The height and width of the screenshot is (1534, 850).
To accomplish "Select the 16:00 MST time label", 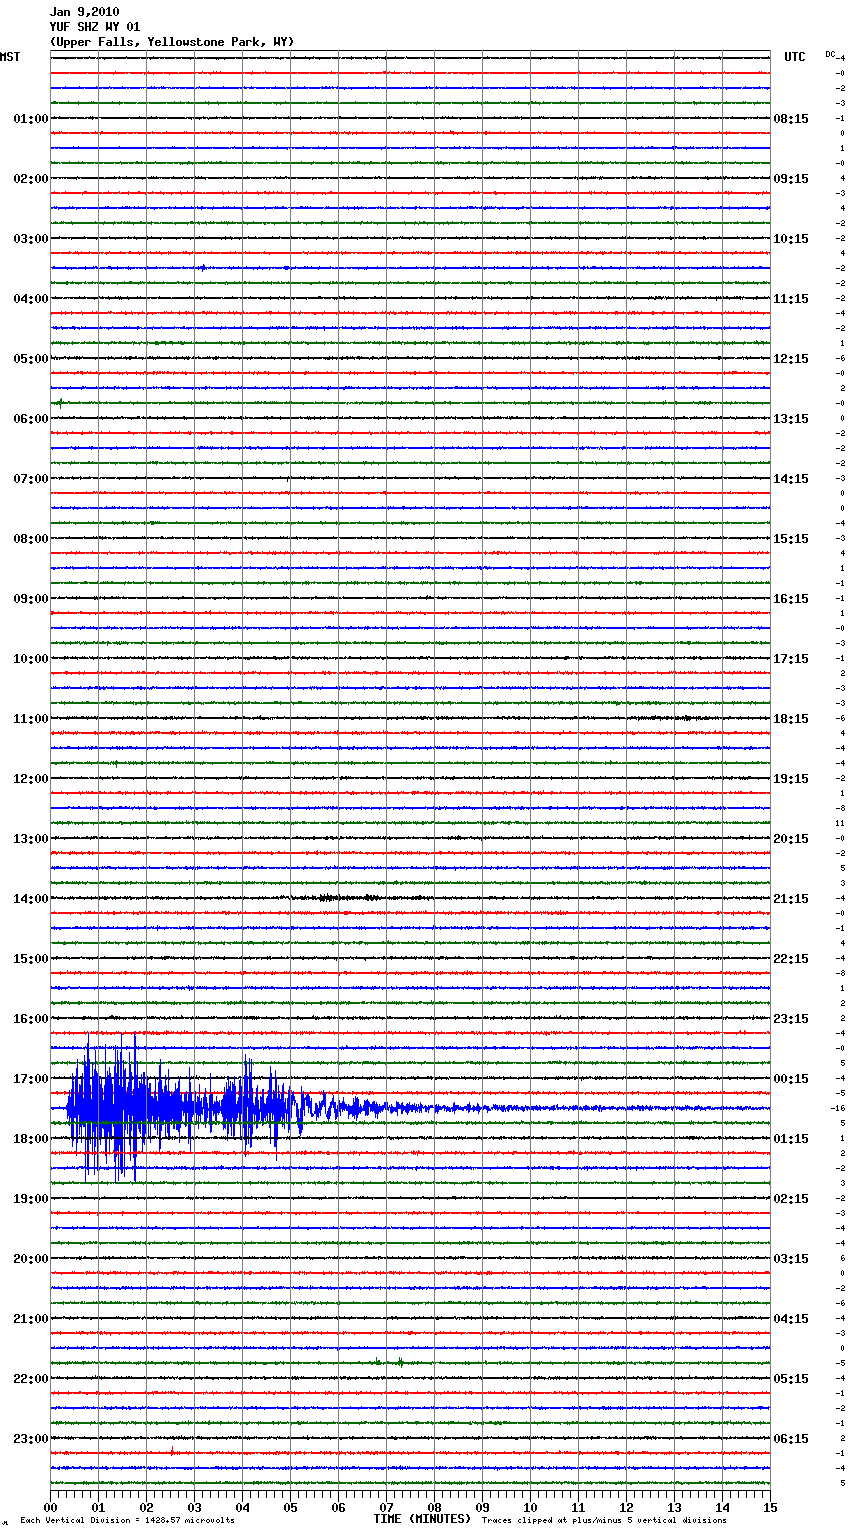I will click(x=31, y=1019).
